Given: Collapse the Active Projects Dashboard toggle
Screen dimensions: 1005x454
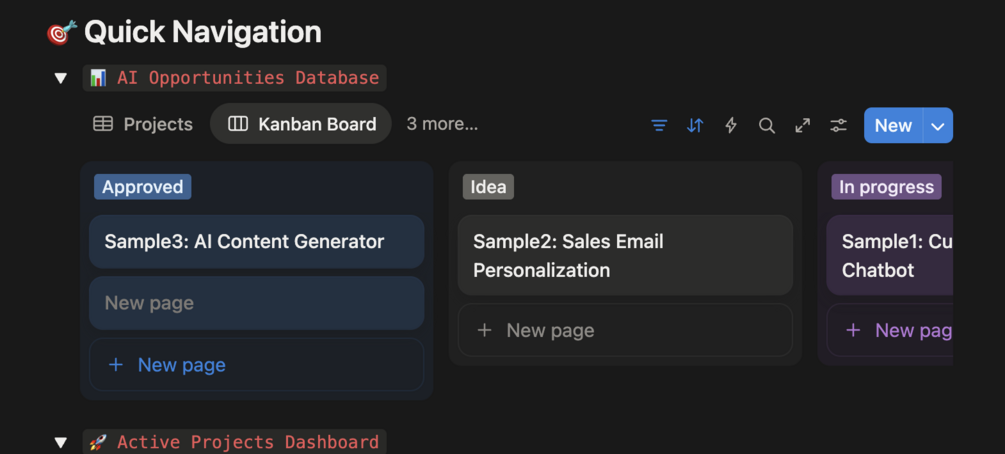Looking at the screenshot, I should [61, 442].
